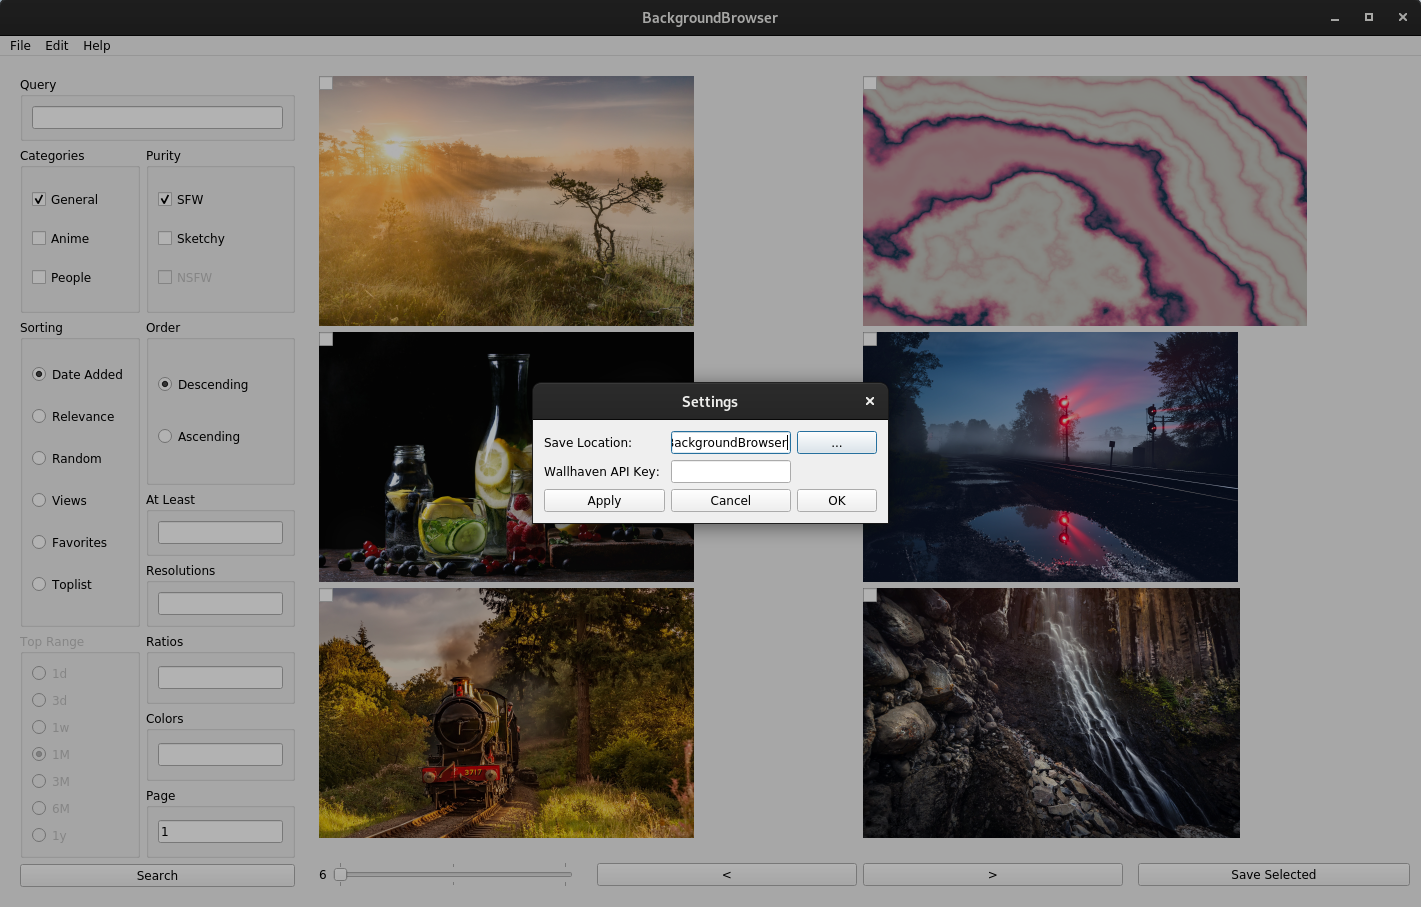Click the Ratios input field
The image size is (1421, 907).
point(220,677)
